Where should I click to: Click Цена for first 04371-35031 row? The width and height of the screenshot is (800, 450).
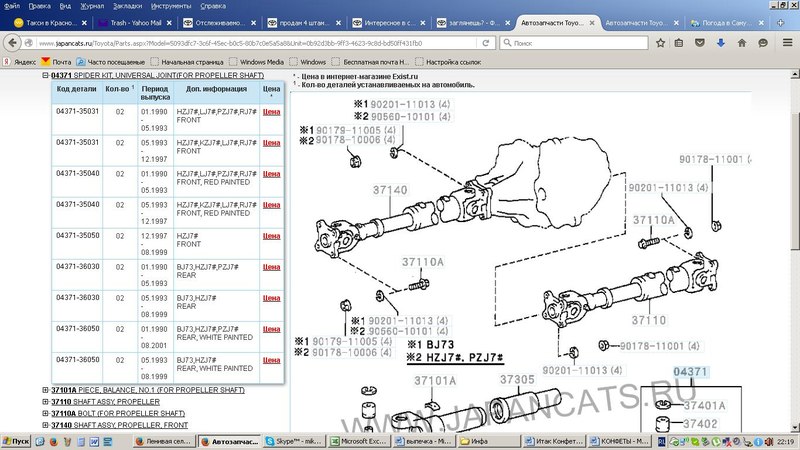point(271,112)
